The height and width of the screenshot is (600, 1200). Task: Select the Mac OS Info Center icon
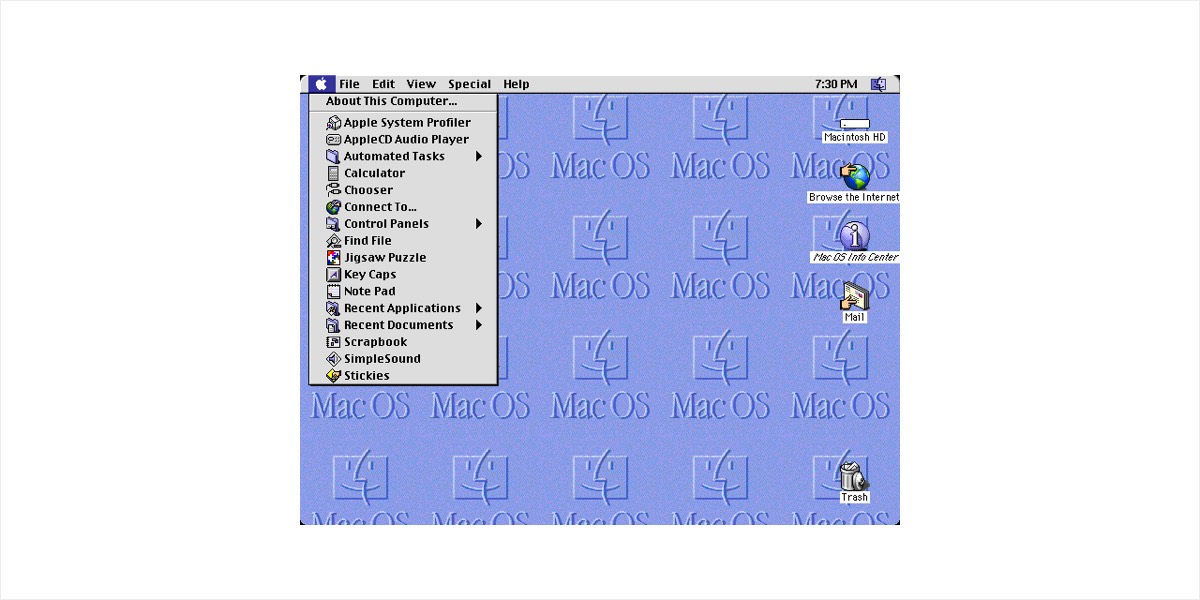pos(854,237)
